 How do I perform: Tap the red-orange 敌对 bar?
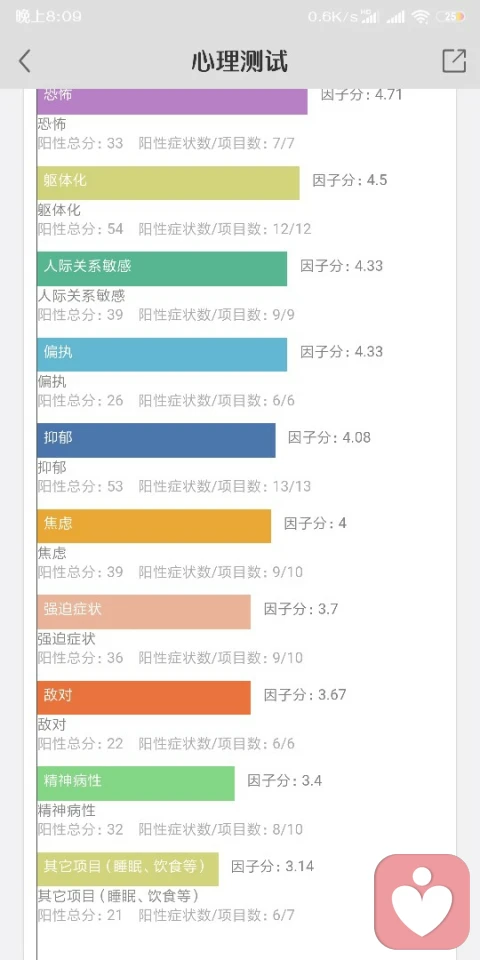[144, 697]
